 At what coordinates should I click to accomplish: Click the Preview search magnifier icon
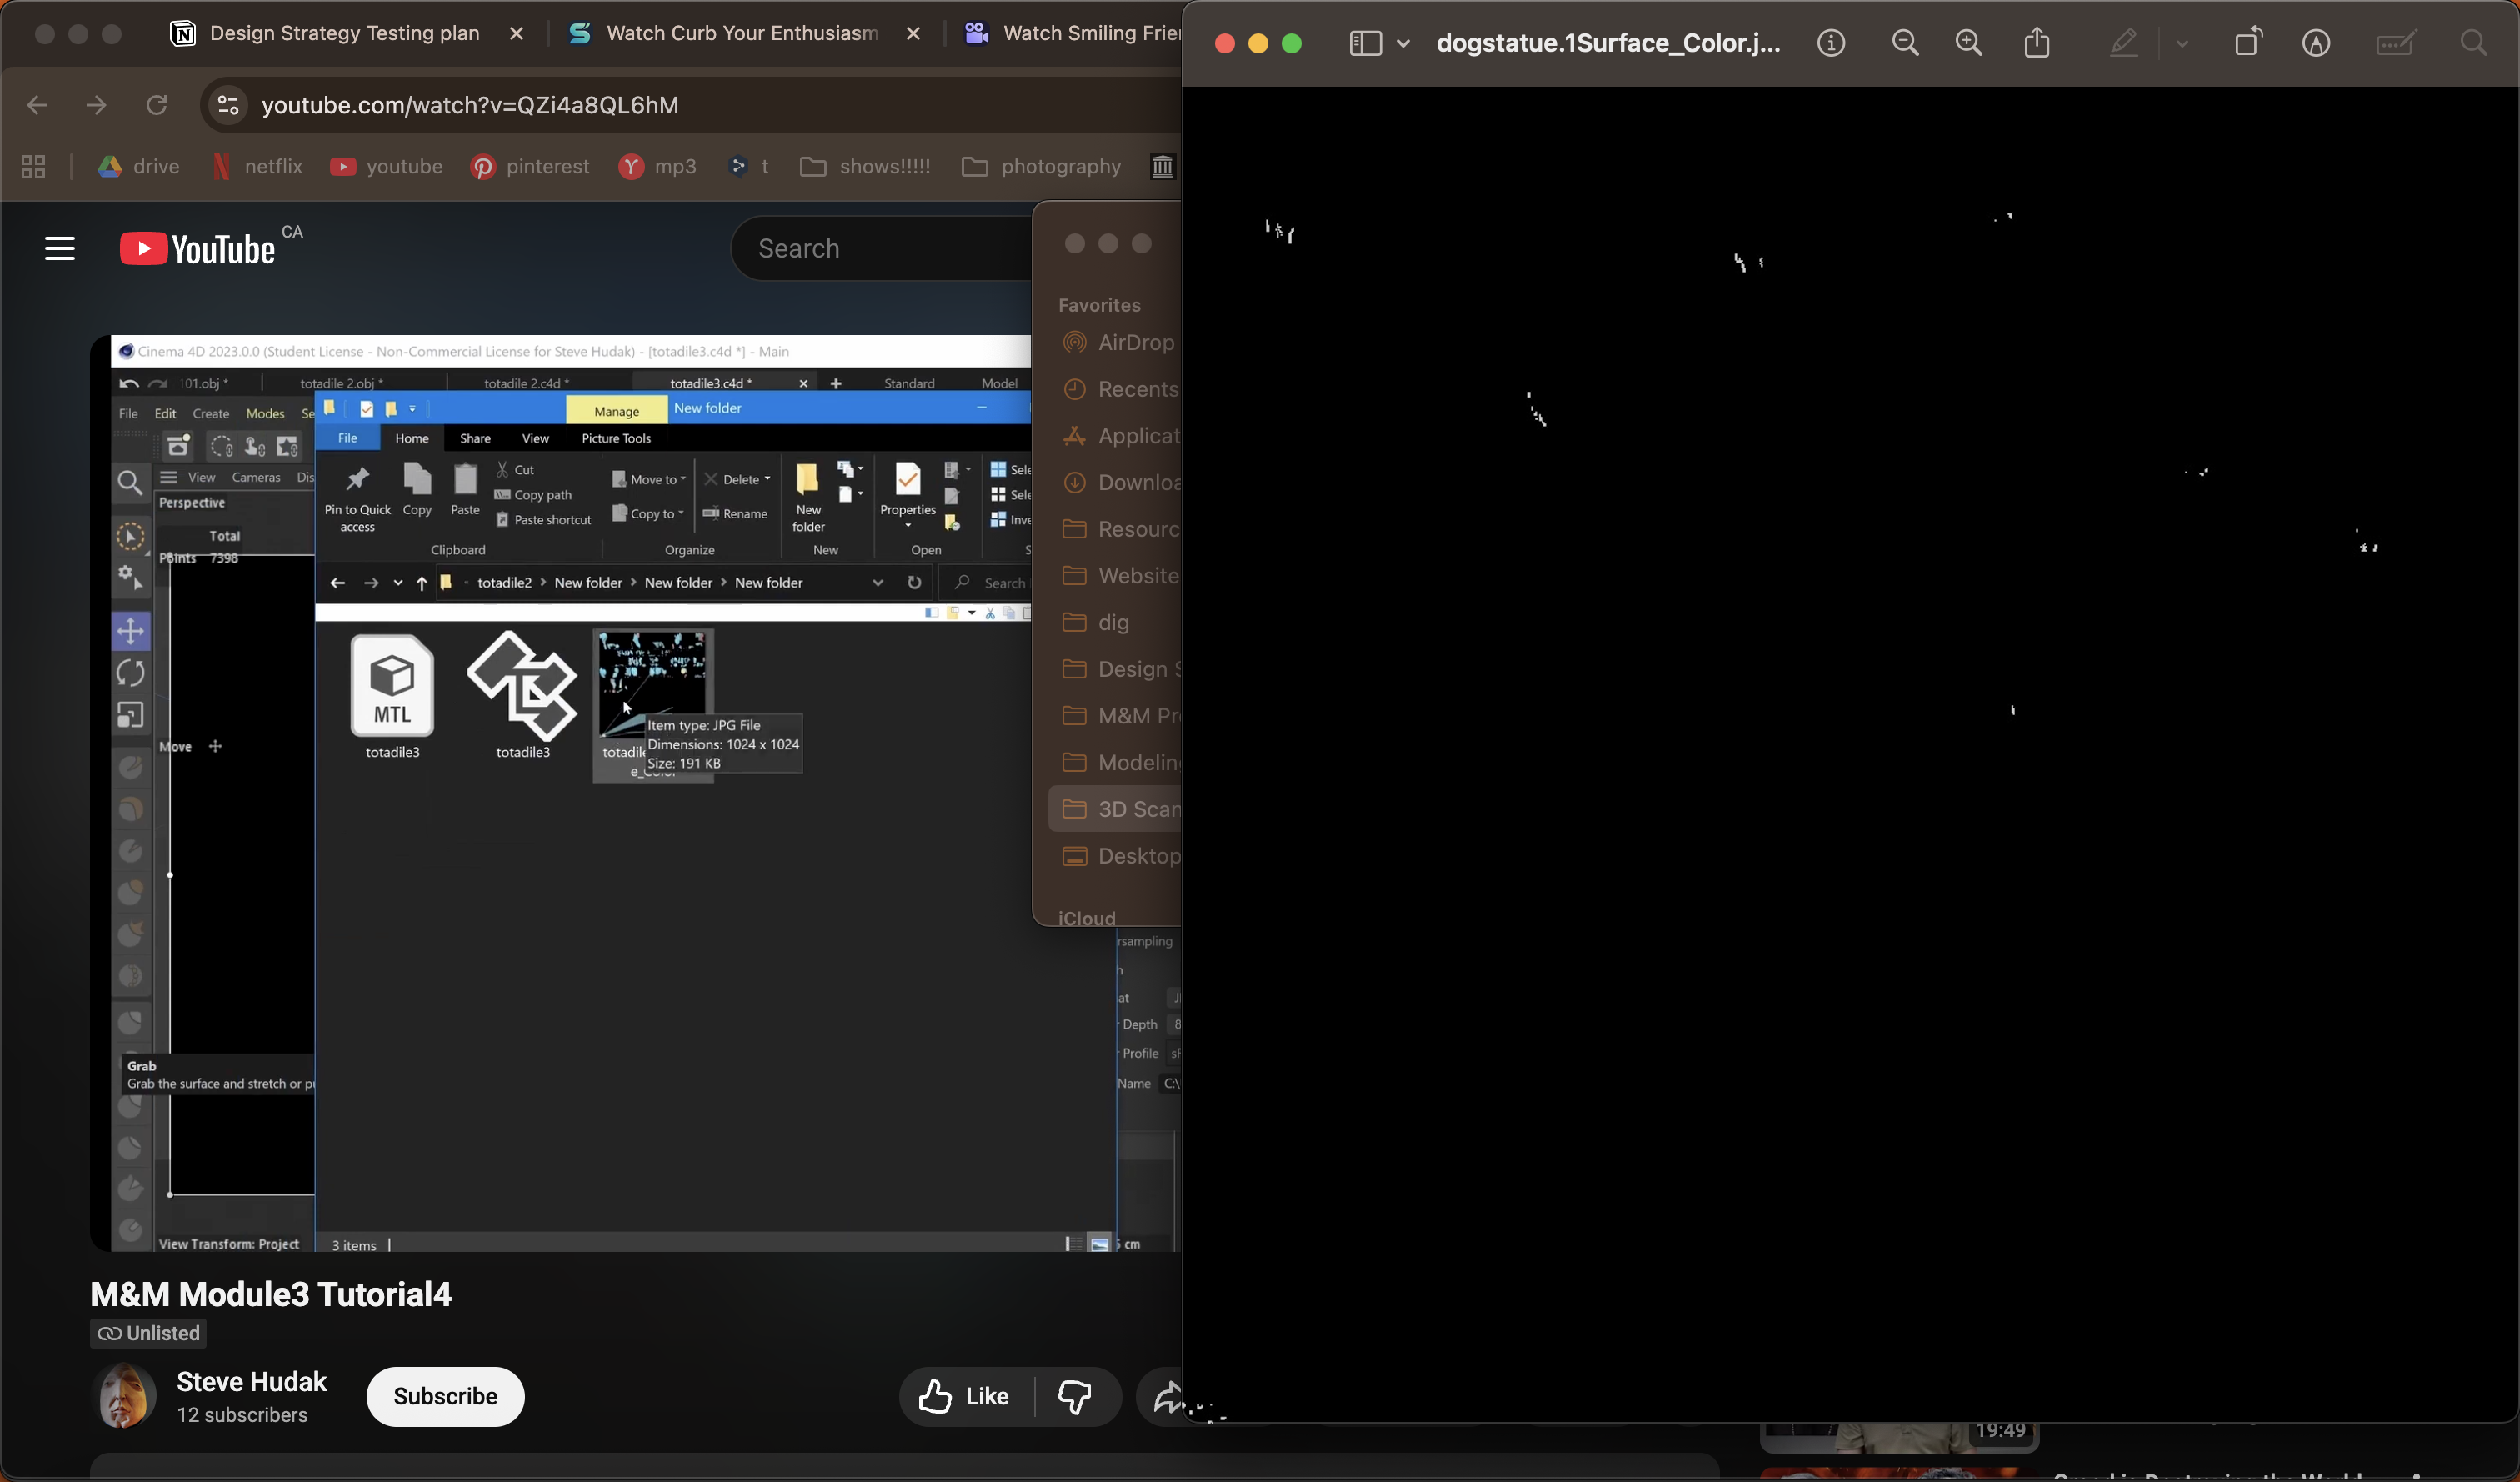(x=2473, y=43)
